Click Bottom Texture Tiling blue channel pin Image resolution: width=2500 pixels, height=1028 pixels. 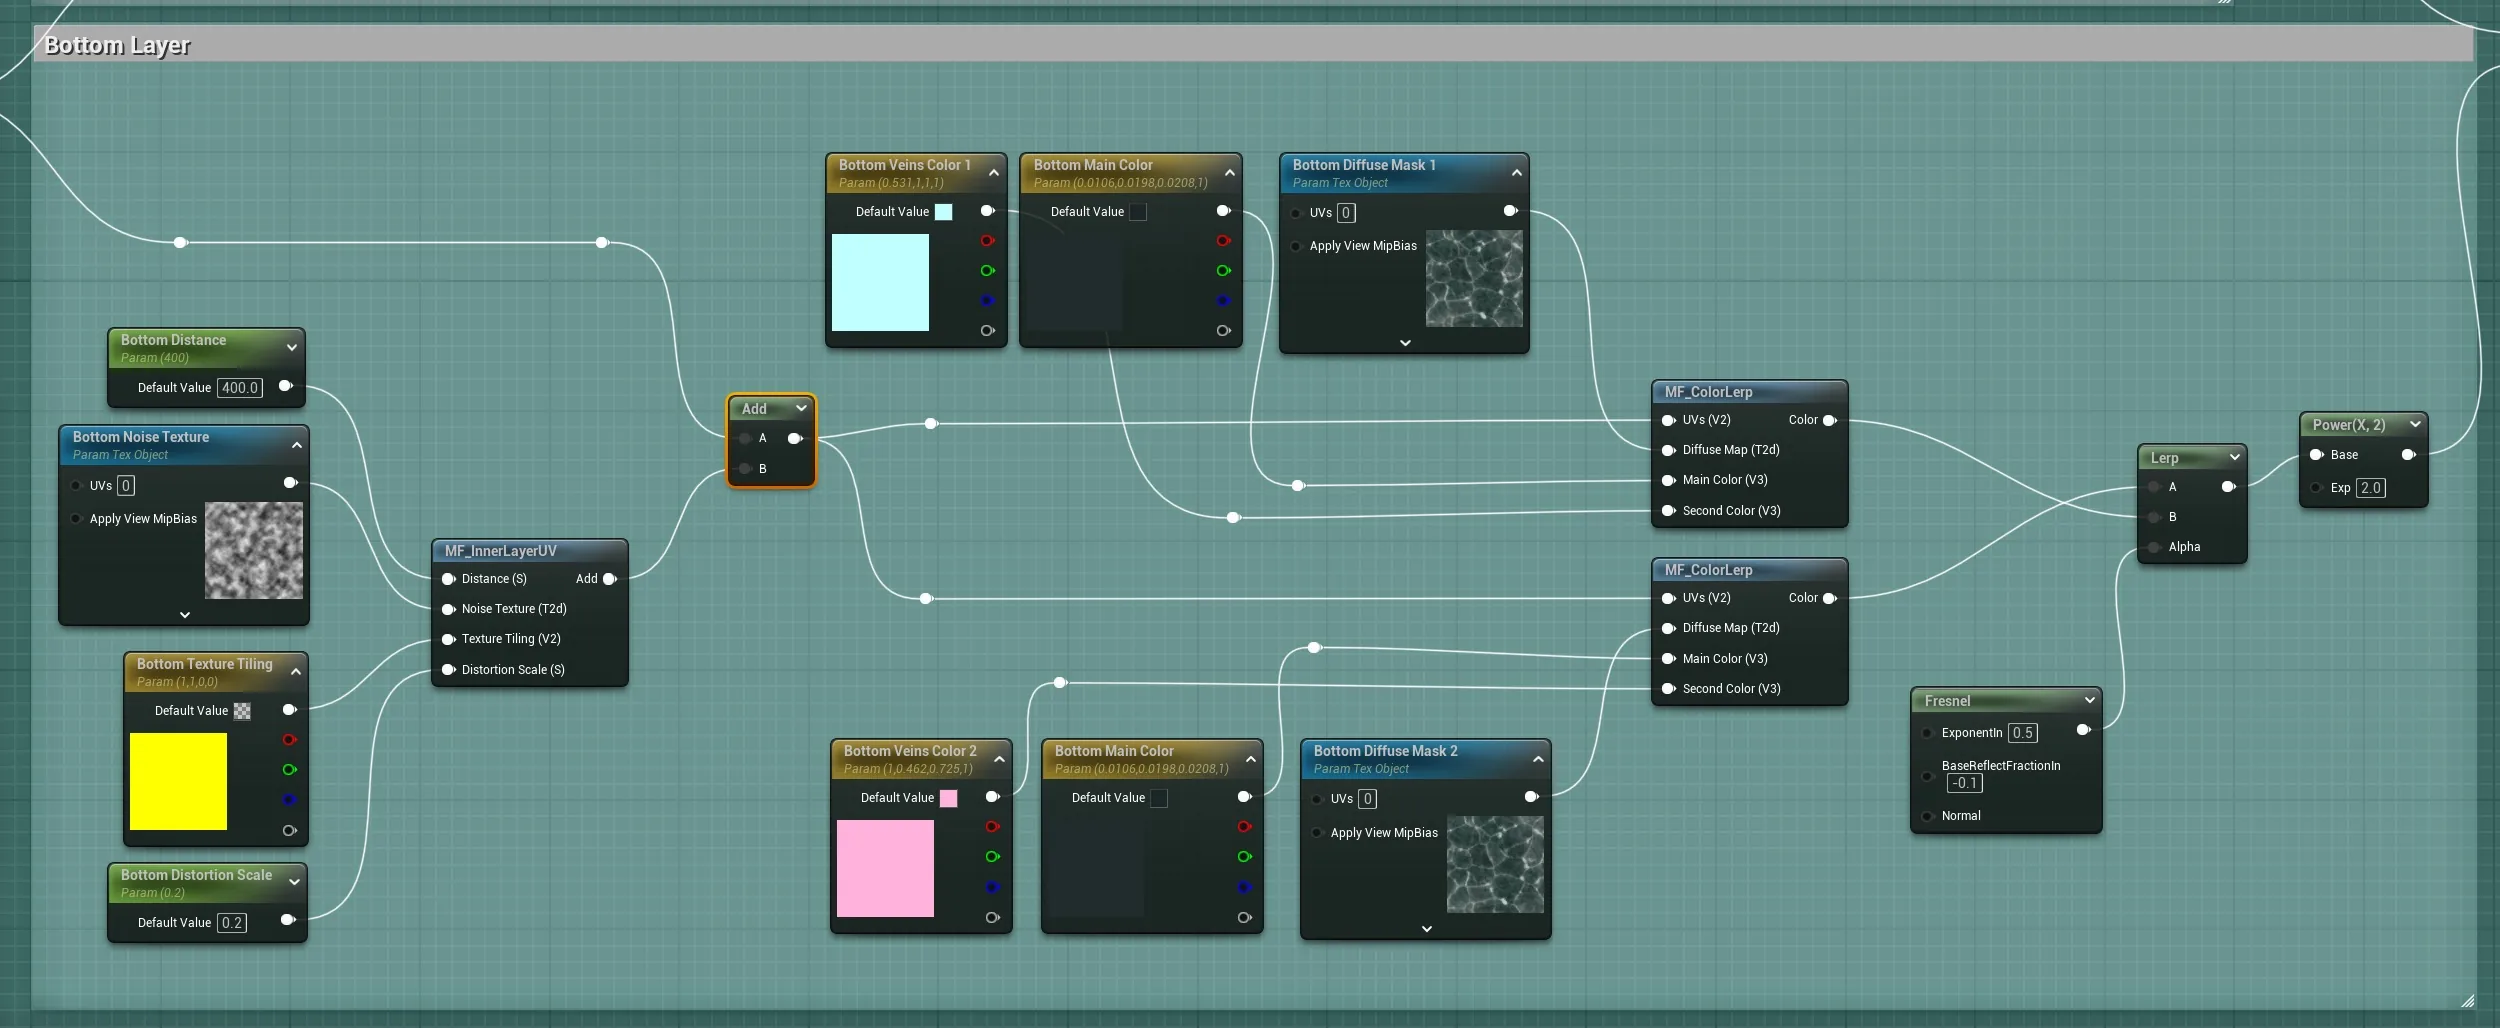(290, 800)
